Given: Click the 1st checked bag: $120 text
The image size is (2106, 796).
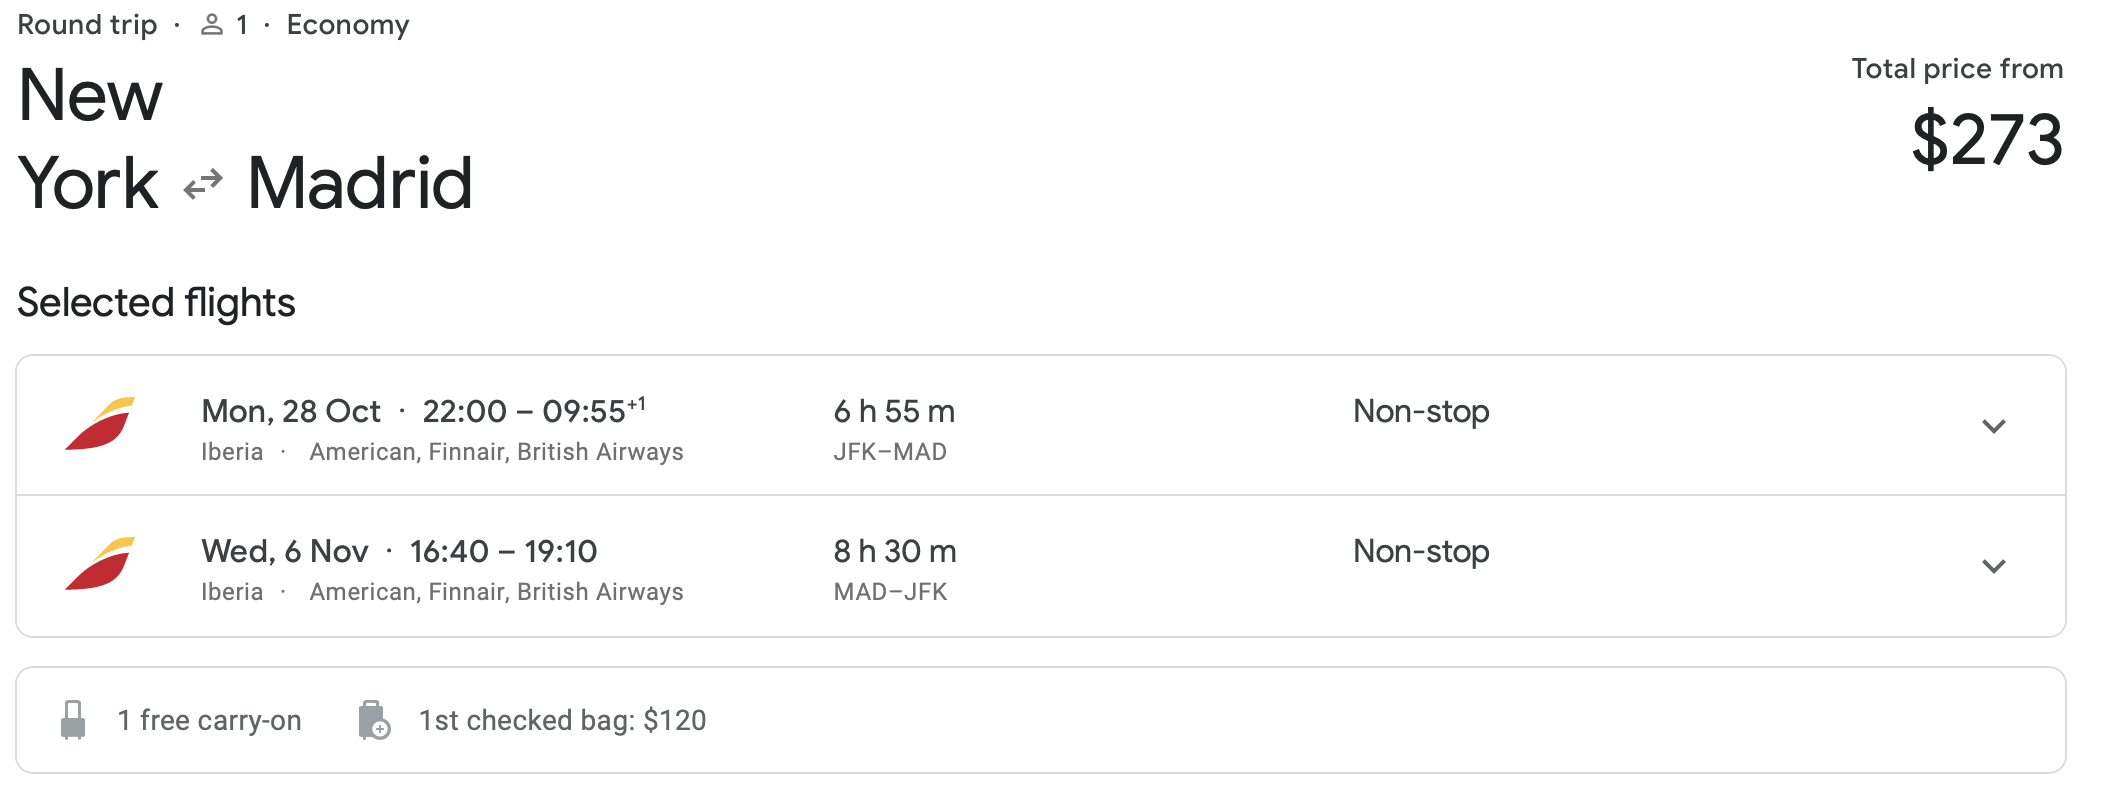Looking at the screenshot, I should coord(562,720).
